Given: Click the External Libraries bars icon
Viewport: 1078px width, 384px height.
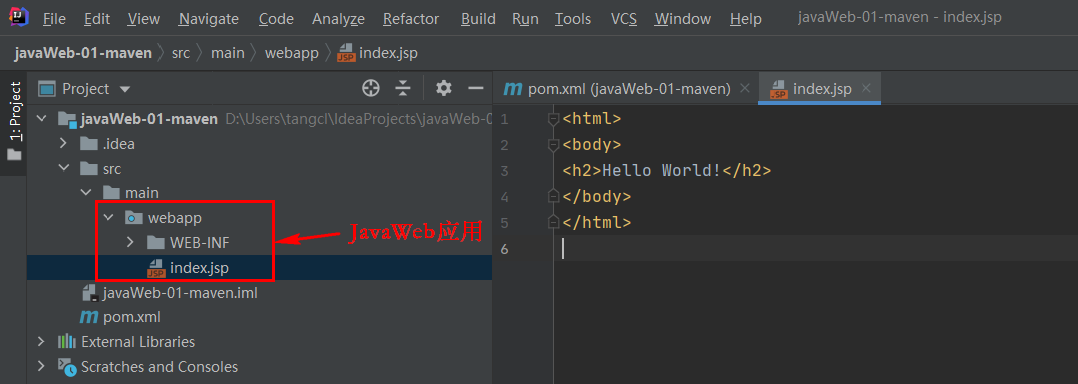Looking at the screenshot, I should point(67,341).
